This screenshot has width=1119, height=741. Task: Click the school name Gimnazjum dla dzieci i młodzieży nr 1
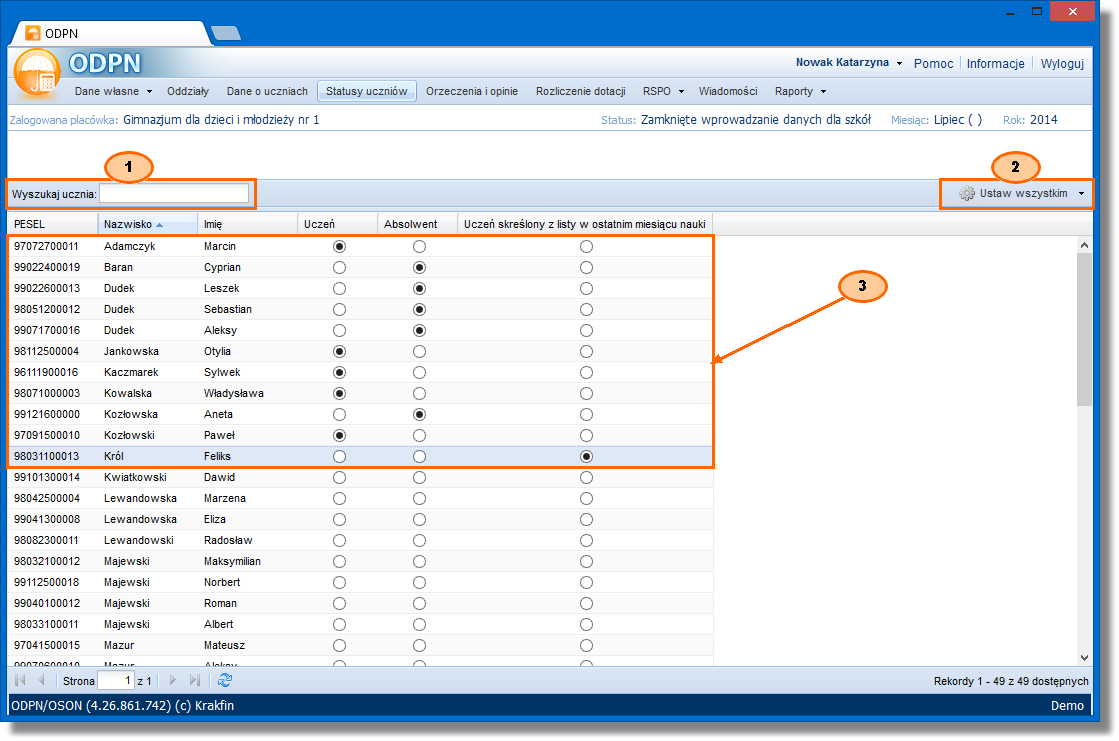point(221,120)
